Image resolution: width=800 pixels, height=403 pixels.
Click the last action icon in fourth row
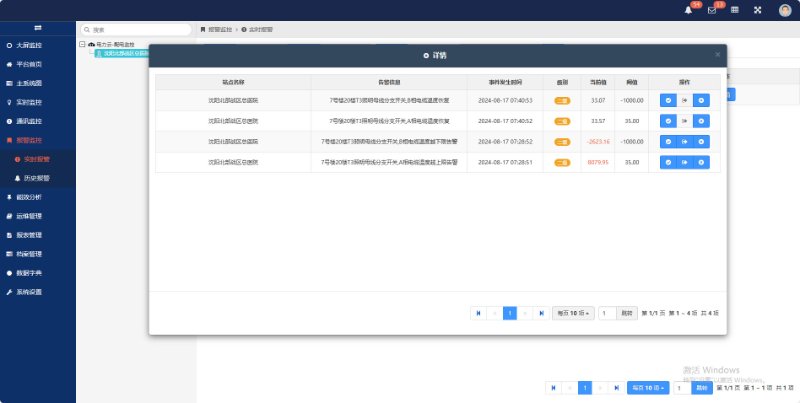(701, 163)
